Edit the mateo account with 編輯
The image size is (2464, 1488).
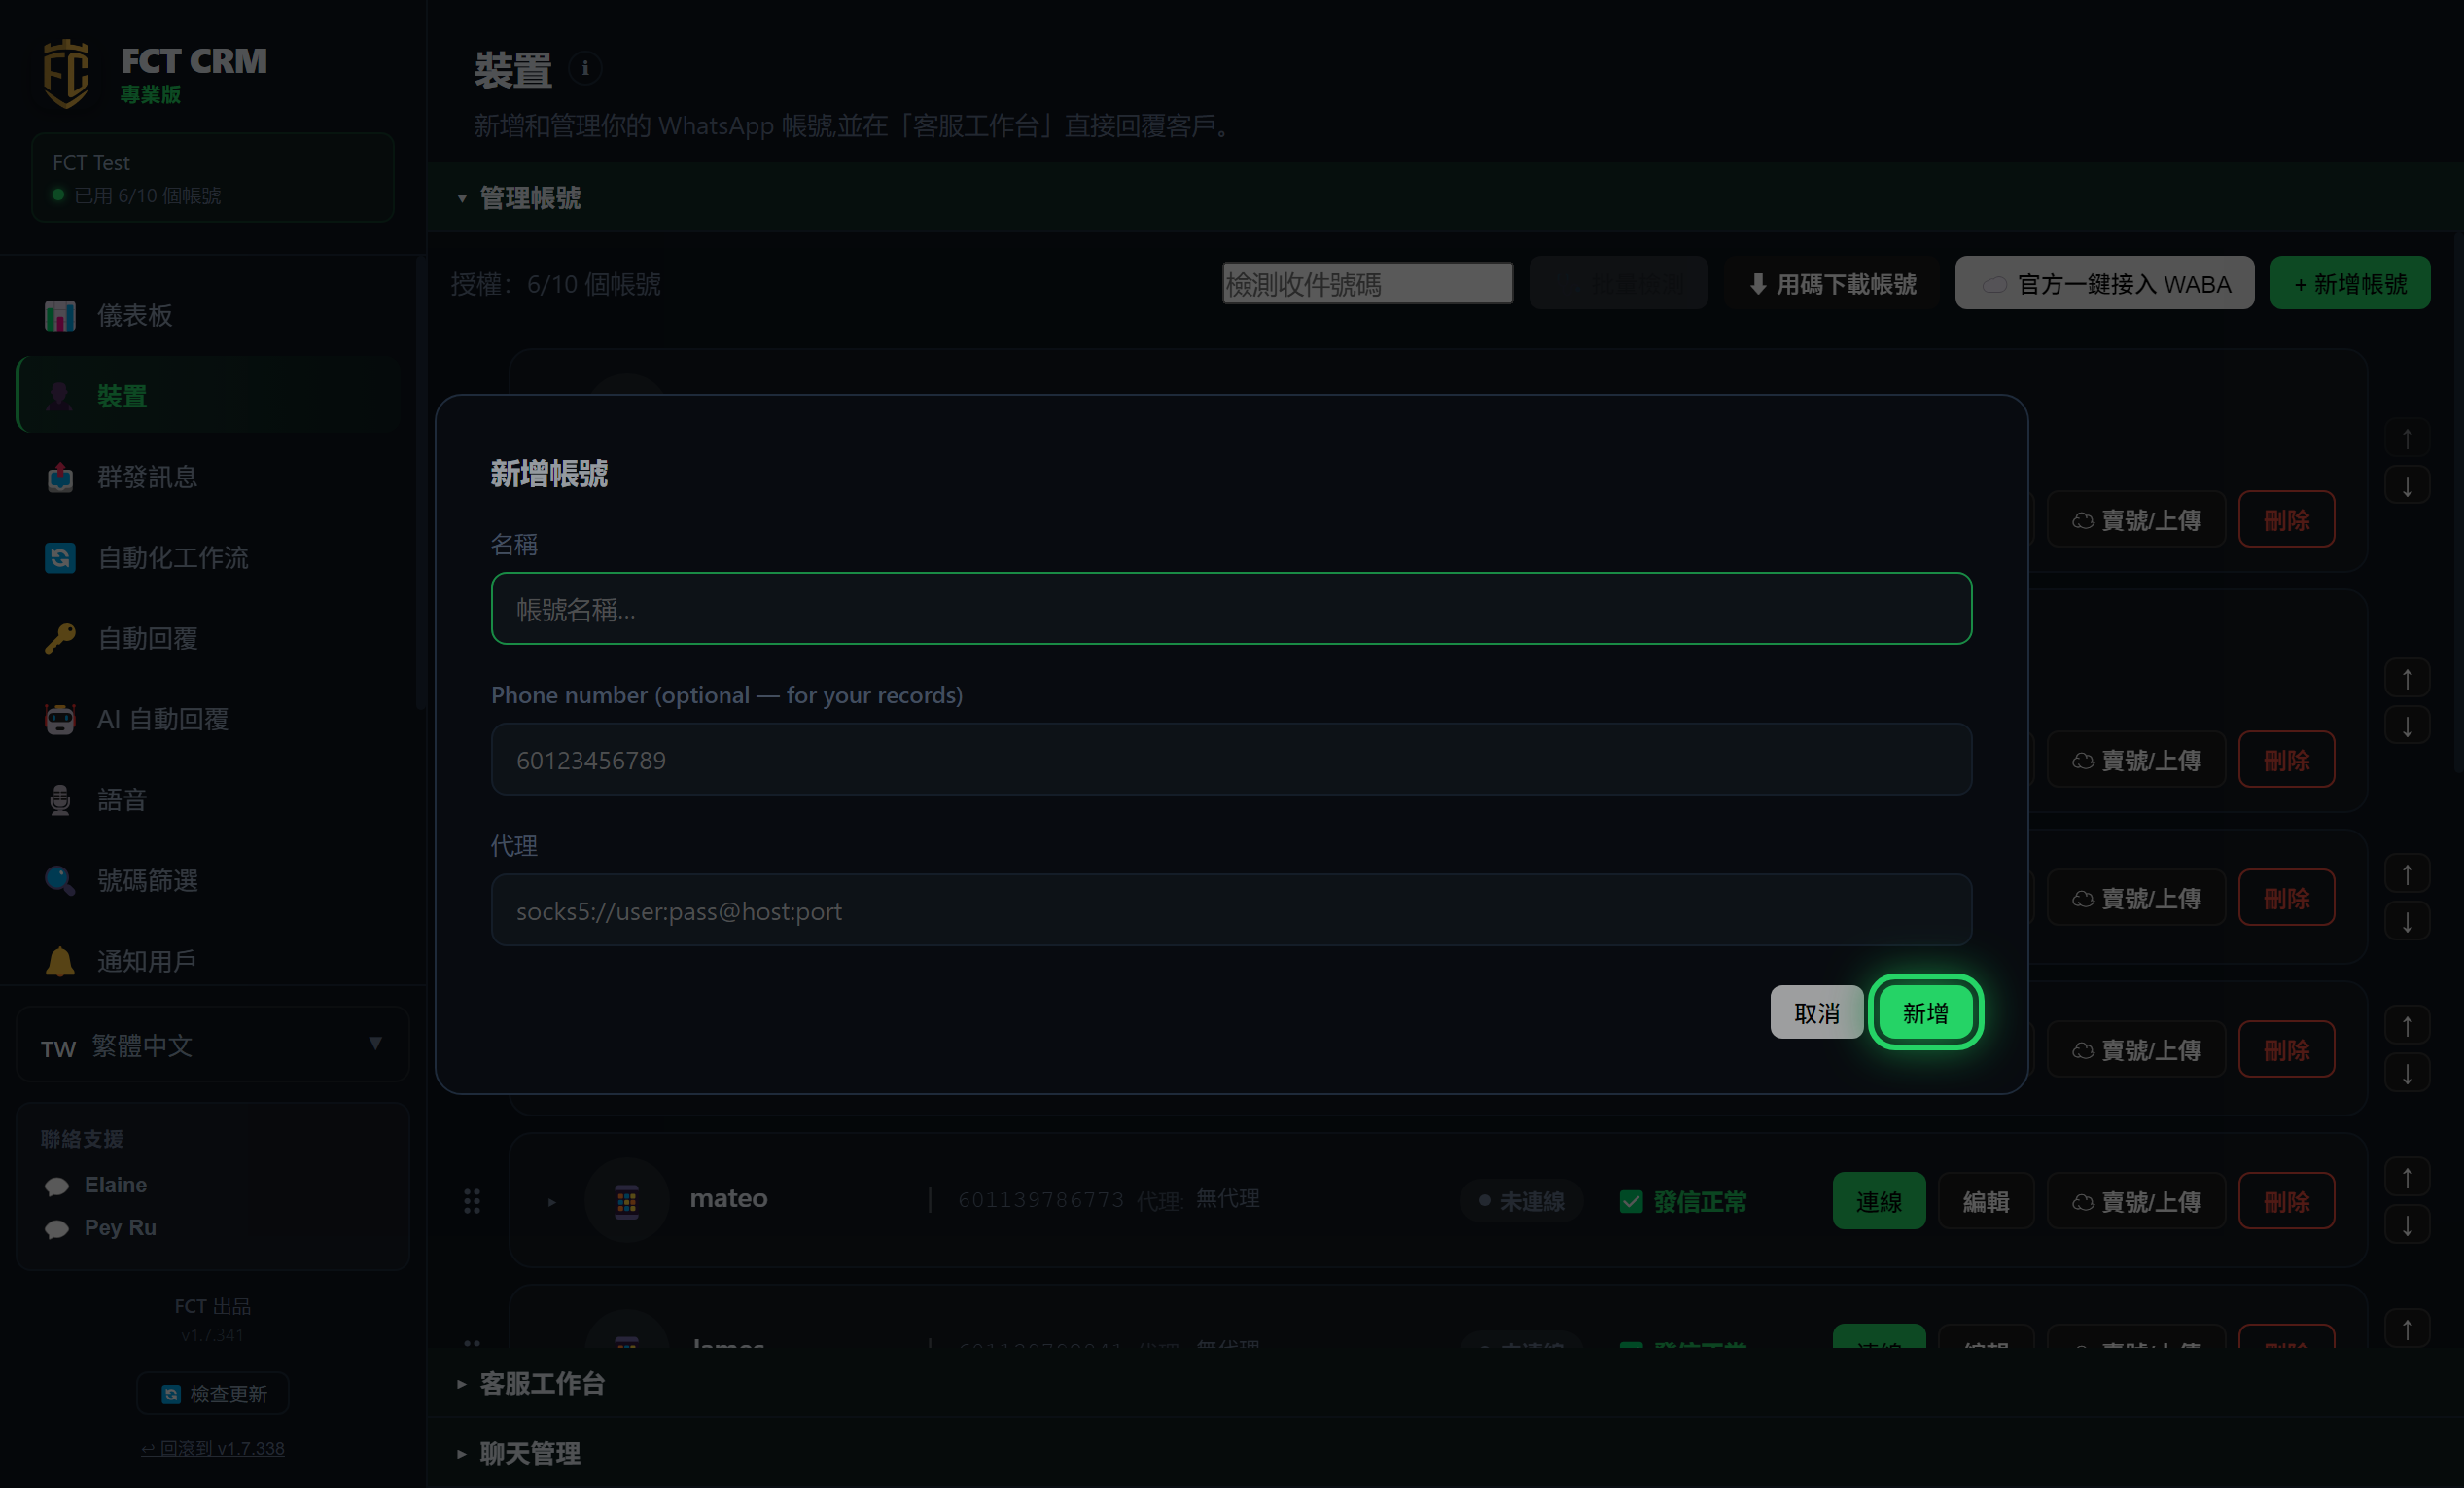click(x=1985, y=1201)
